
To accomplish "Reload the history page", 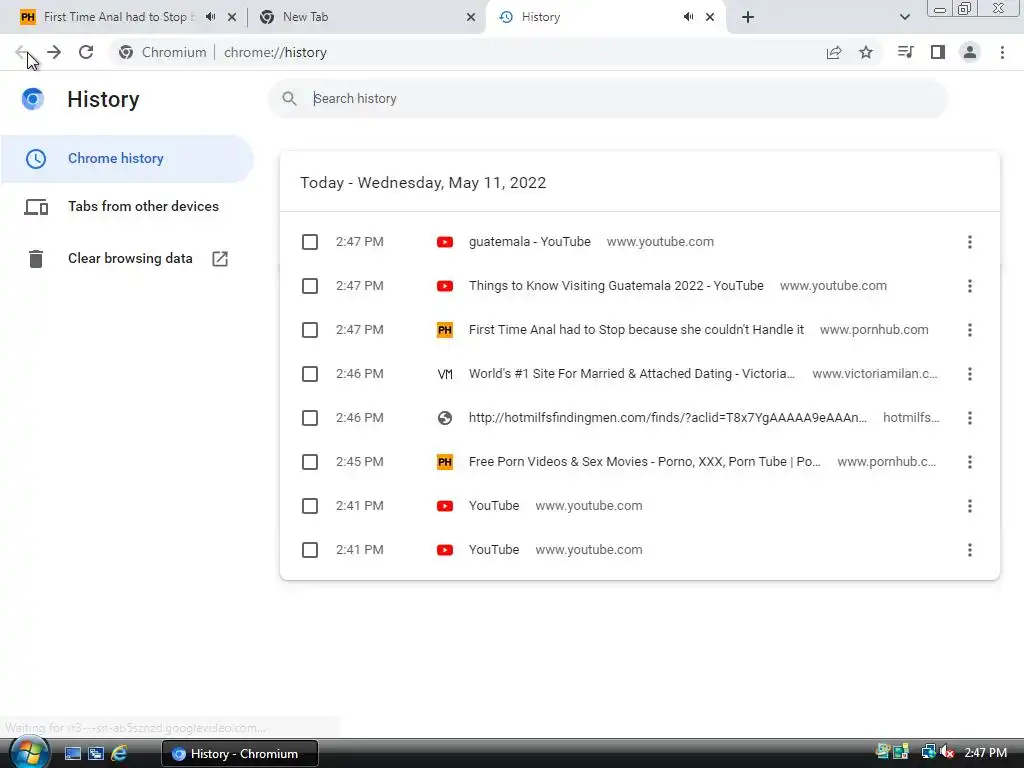I will point(86,52).
